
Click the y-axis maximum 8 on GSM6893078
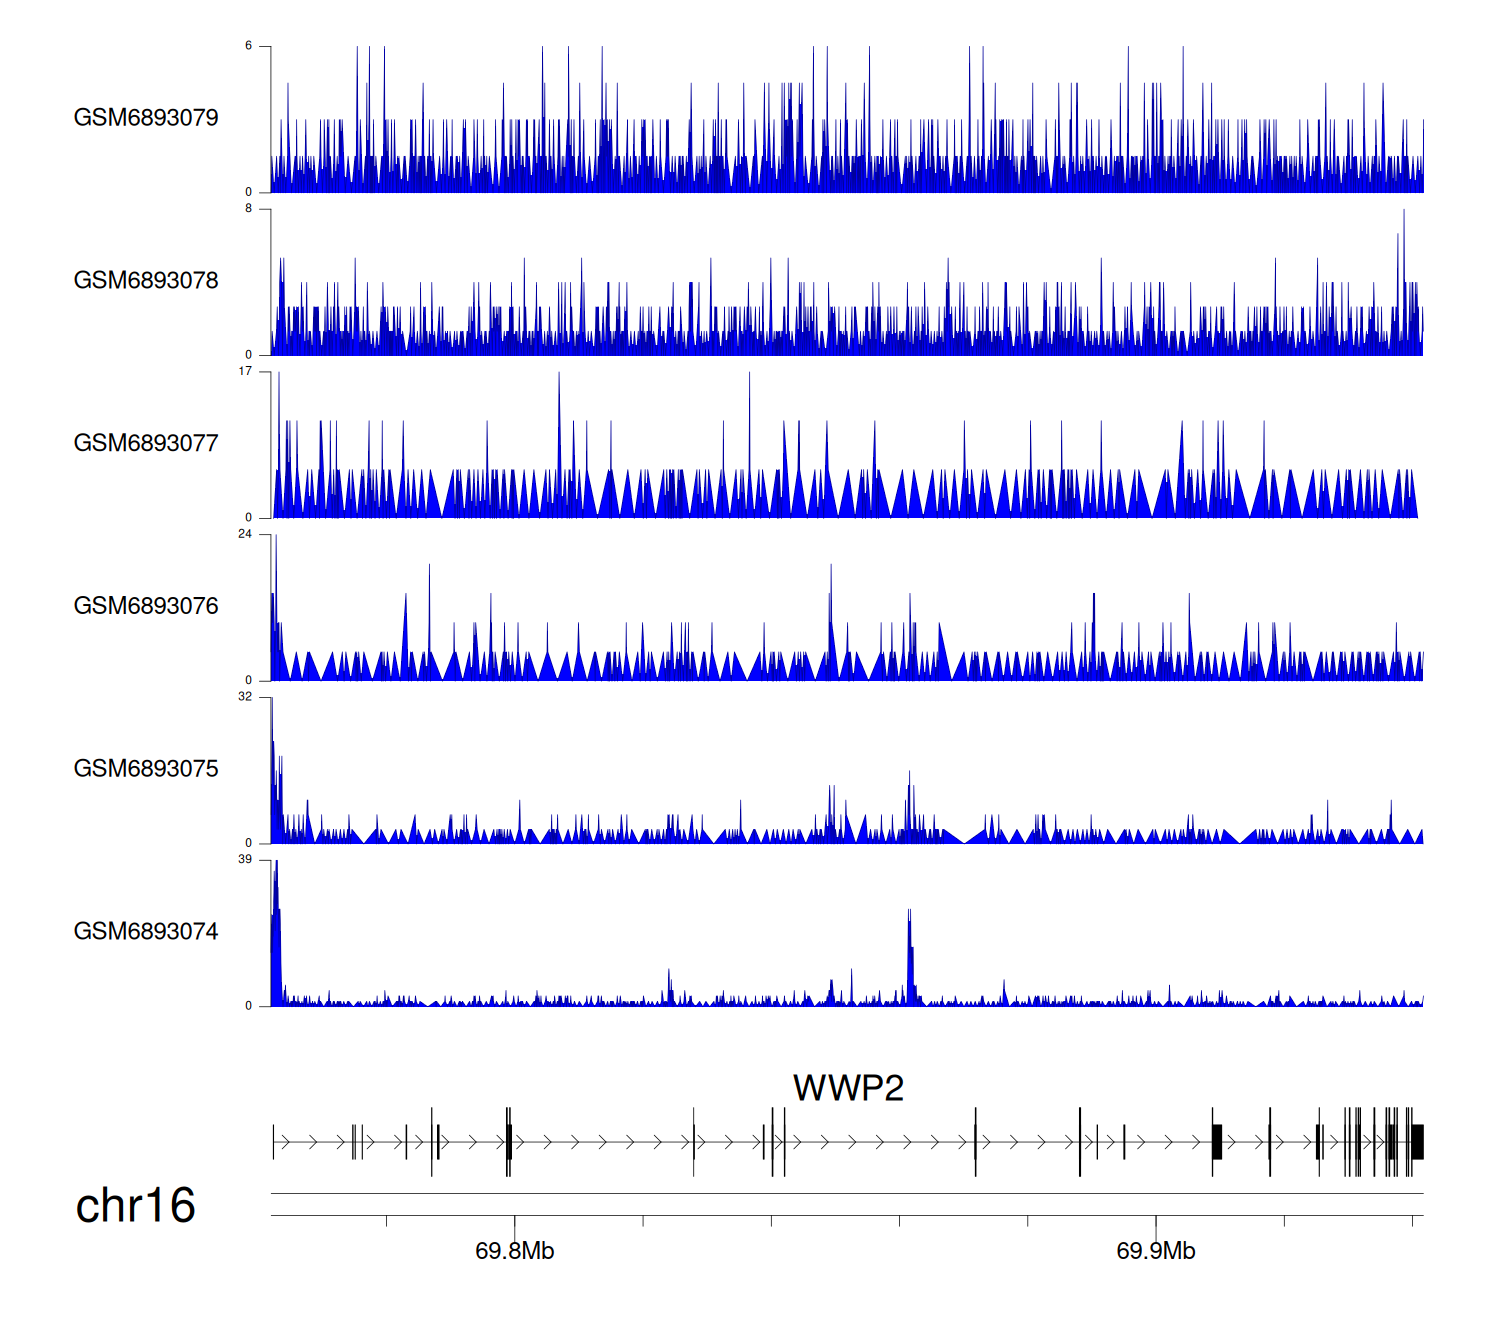pyautogui.click(x=249, y=209)
